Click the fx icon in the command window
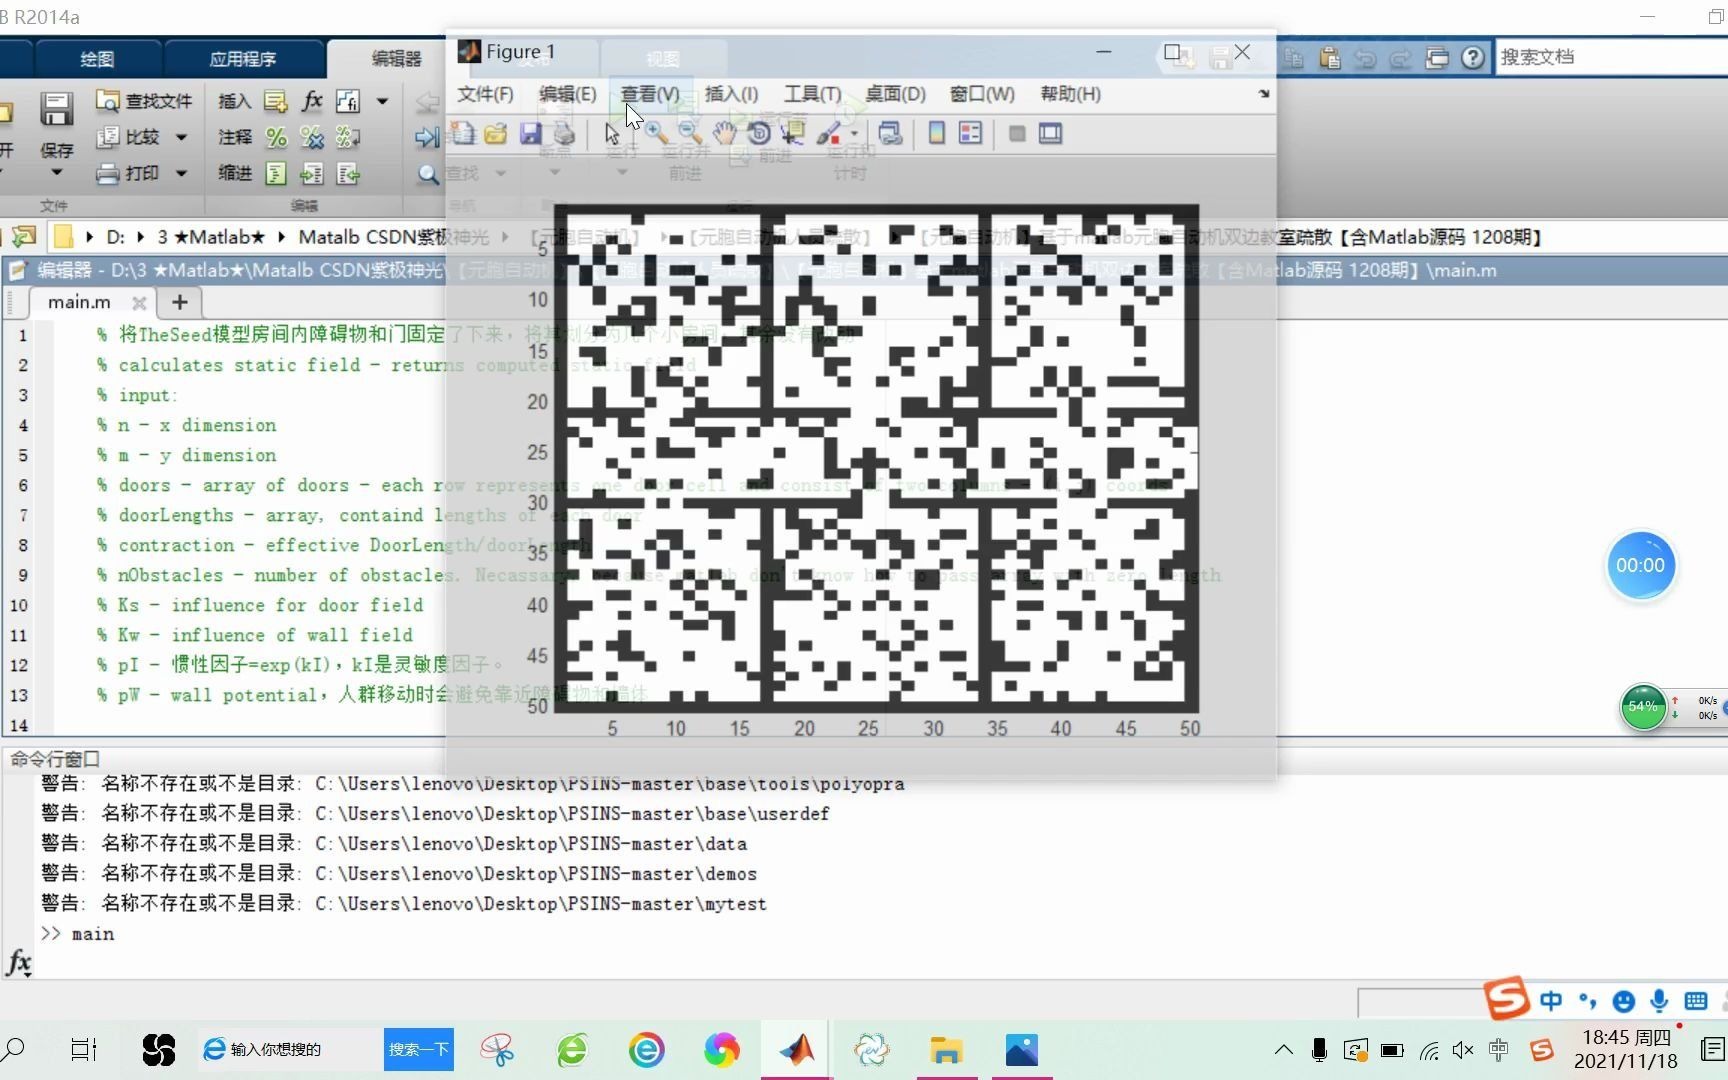 click(x=19, y=963)
